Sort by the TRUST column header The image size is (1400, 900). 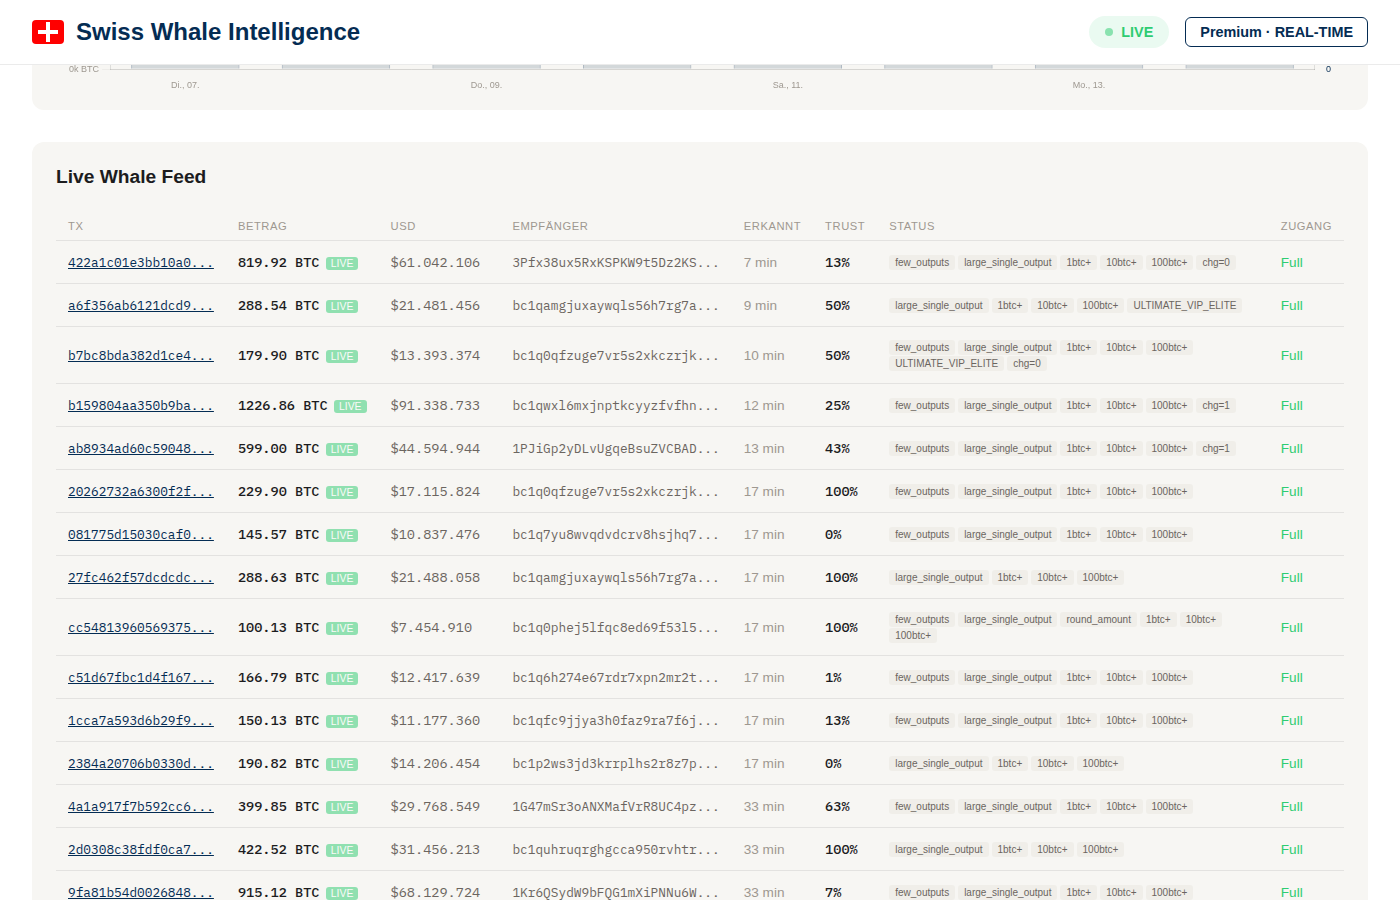(844, 226)
